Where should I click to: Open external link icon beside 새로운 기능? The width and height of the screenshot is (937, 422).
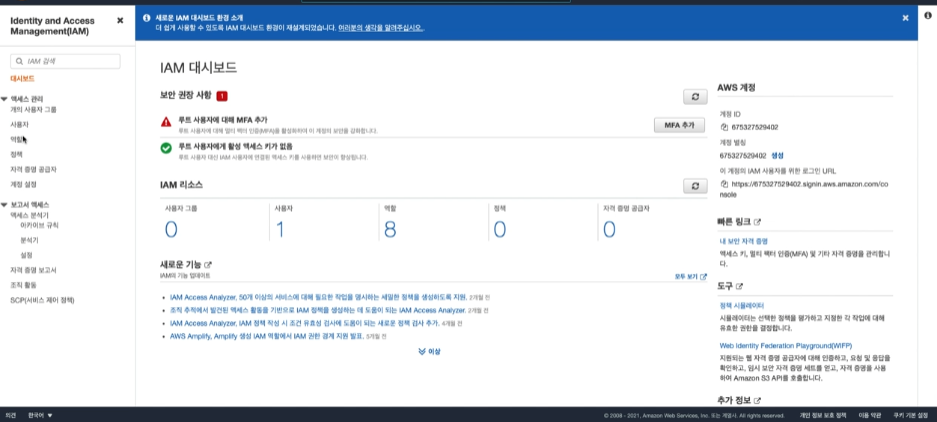click(208, 264)
